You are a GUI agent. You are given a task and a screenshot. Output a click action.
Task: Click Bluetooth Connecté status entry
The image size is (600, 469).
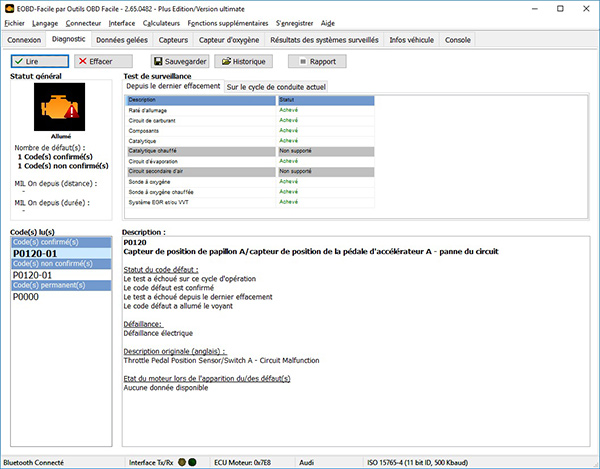tap(34, 462)
